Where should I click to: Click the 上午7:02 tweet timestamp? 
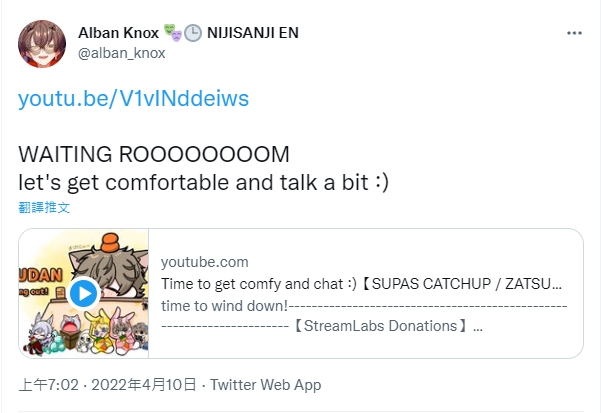48,385
